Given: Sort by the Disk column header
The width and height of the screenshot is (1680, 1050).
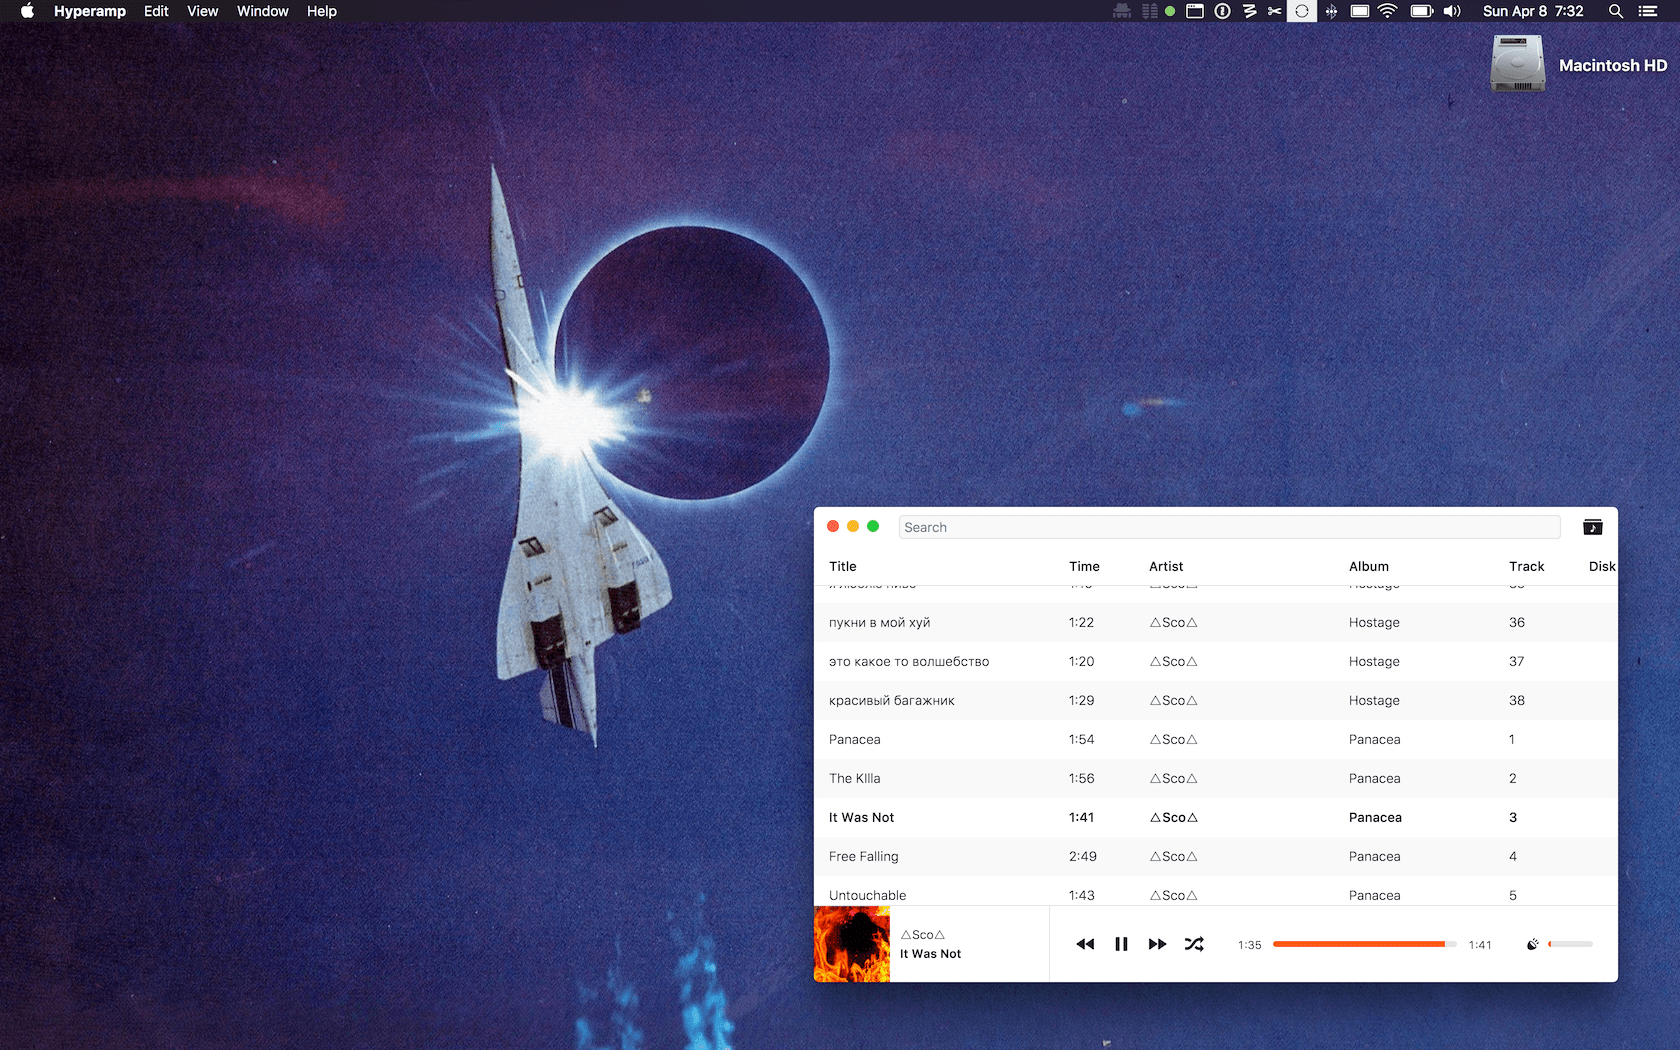Looking at the screenshot, I should pos(1602,566).
